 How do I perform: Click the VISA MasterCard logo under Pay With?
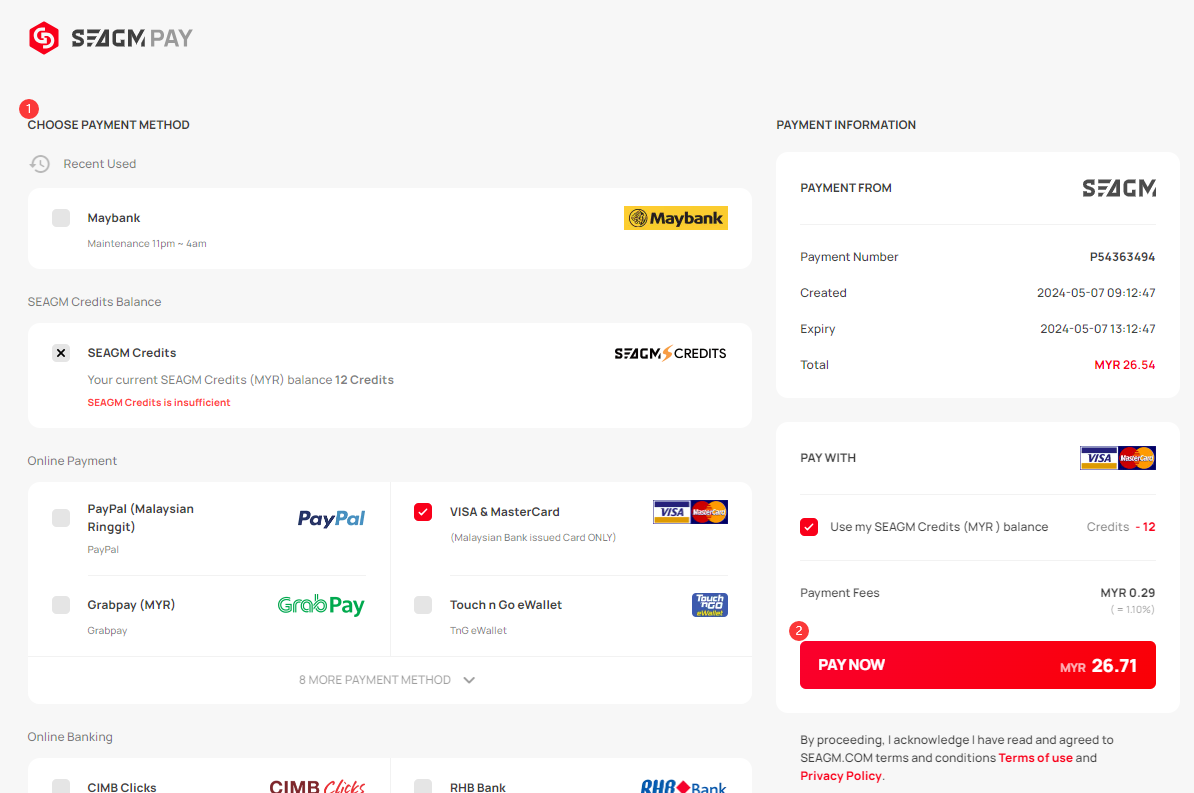tap(1117, 458)
